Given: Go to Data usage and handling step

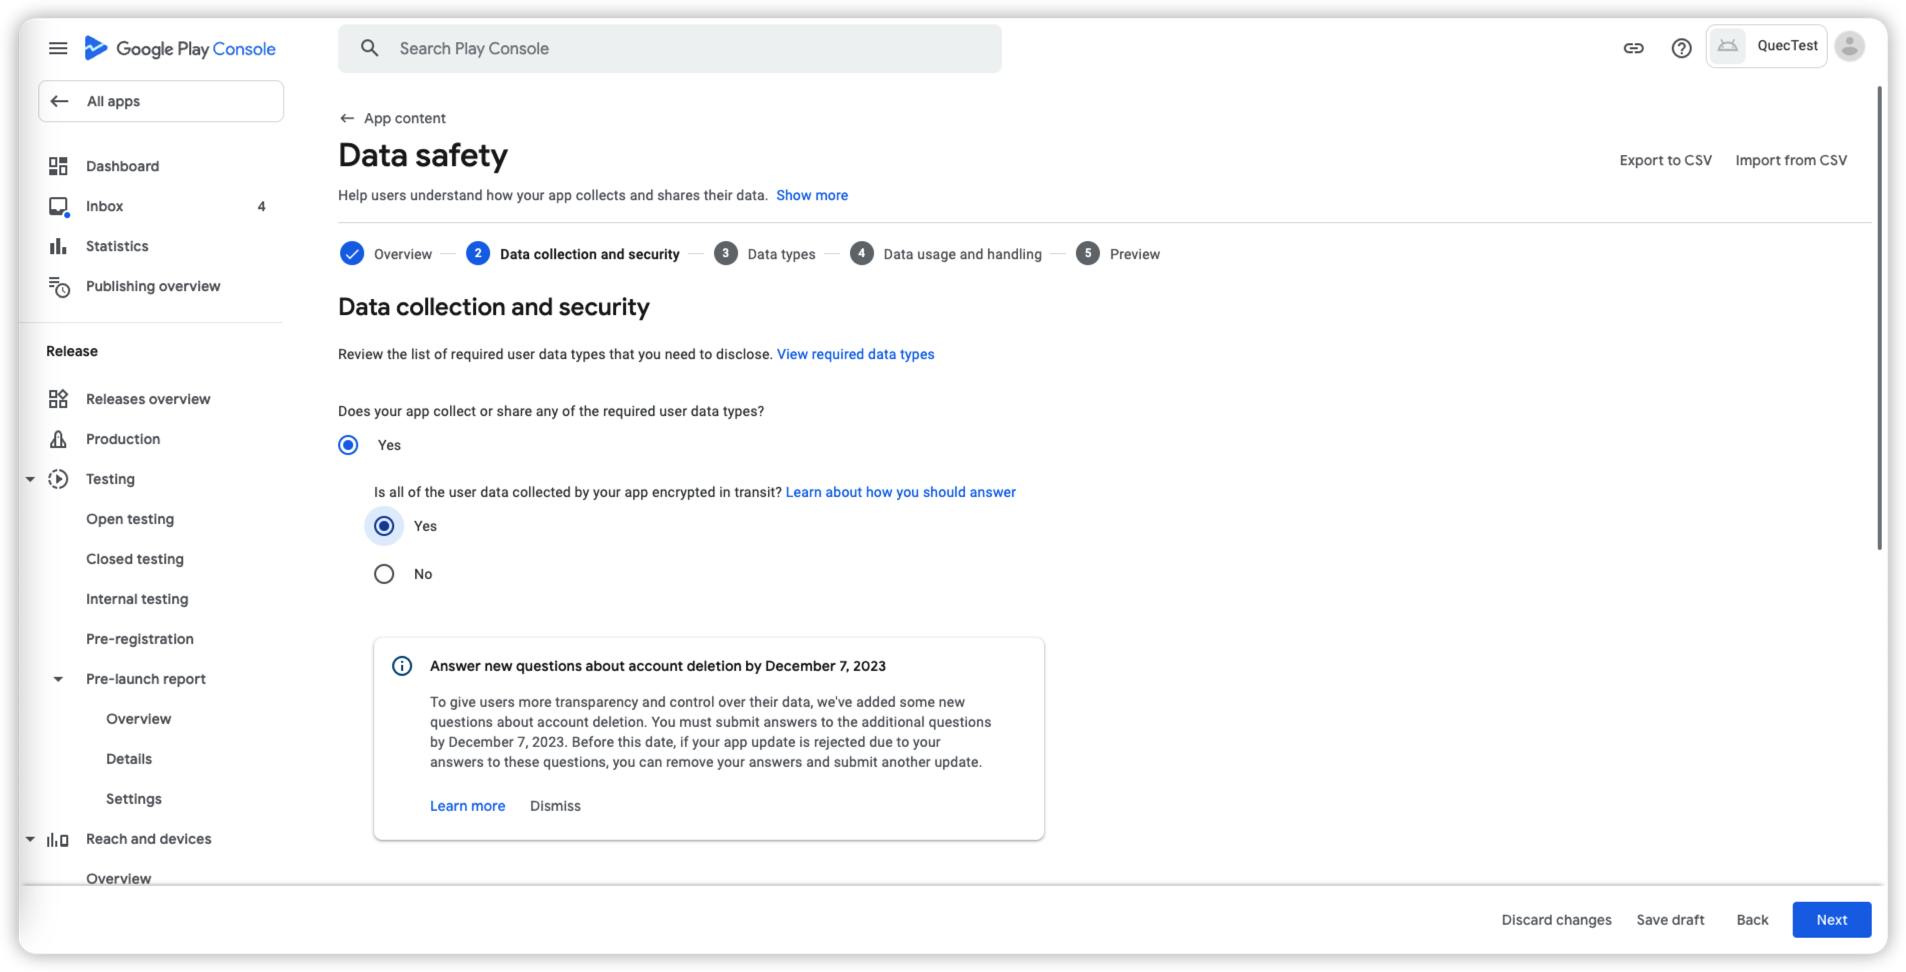Looking at the screenshot, I should (x=962, y=254).
